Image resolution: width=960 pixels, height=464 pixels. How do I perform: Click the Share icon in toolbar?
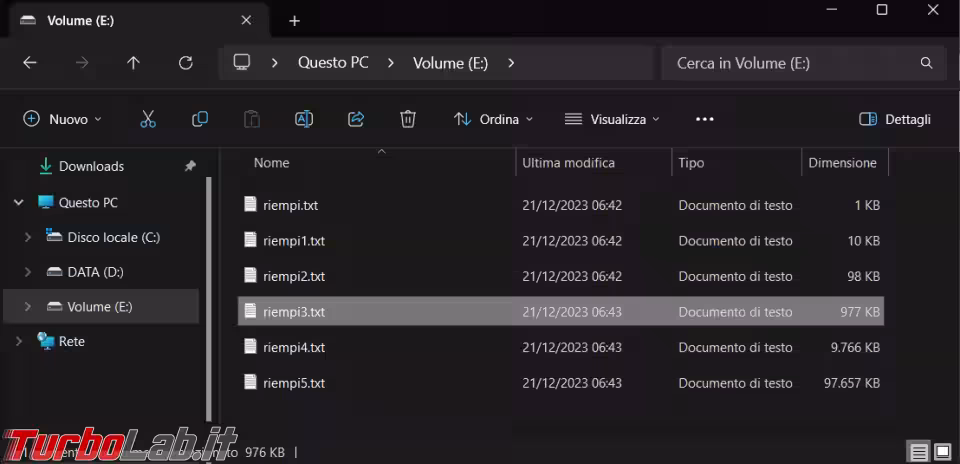[356, 119]
